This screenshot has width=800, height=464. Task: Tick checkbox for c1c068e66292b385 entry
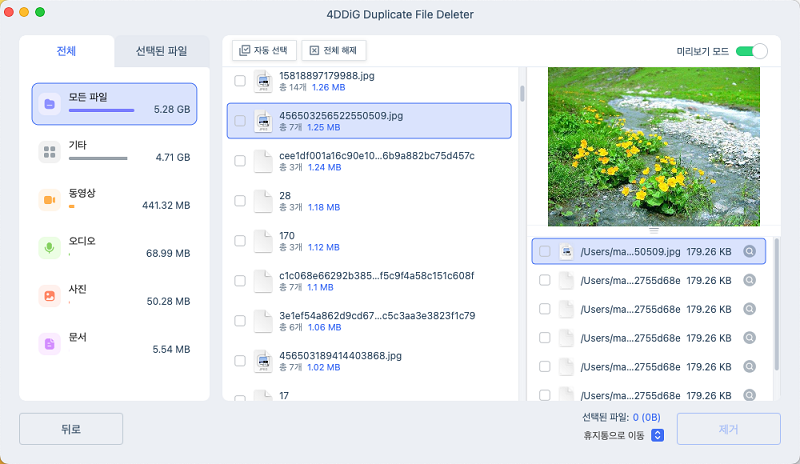(x=240, y=281)
